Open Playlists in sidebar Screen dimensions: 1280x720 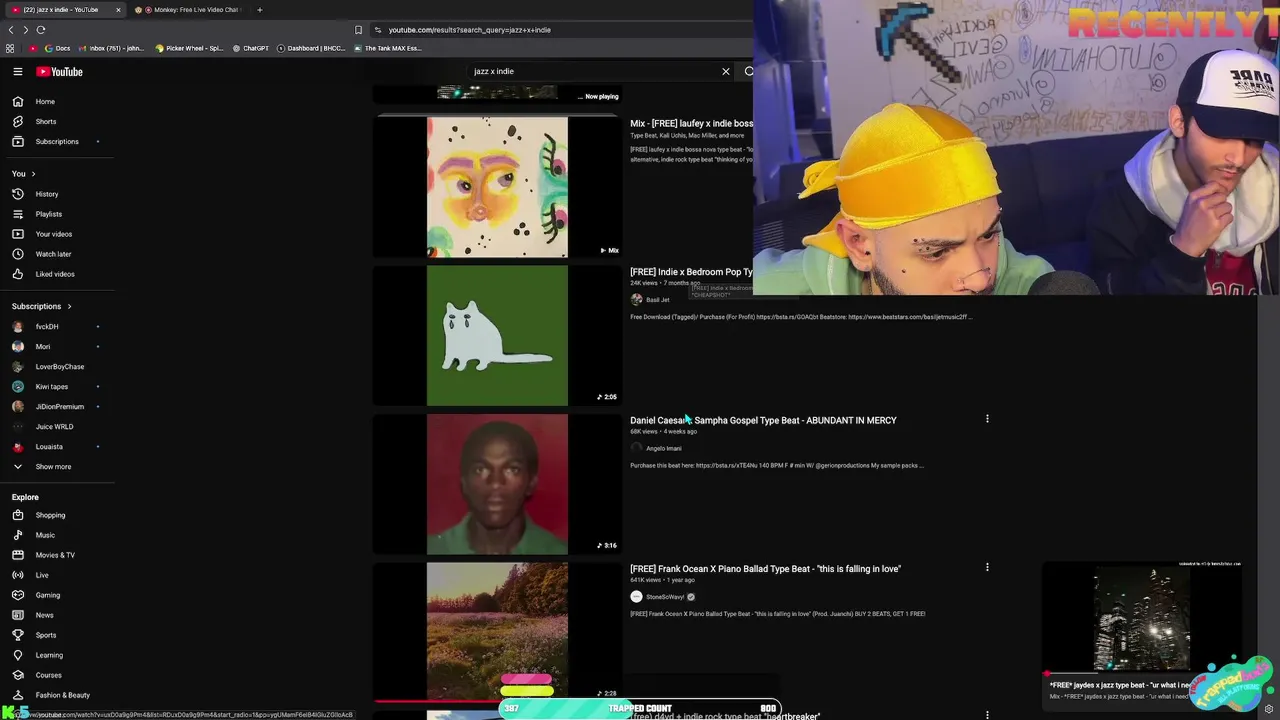48,214
